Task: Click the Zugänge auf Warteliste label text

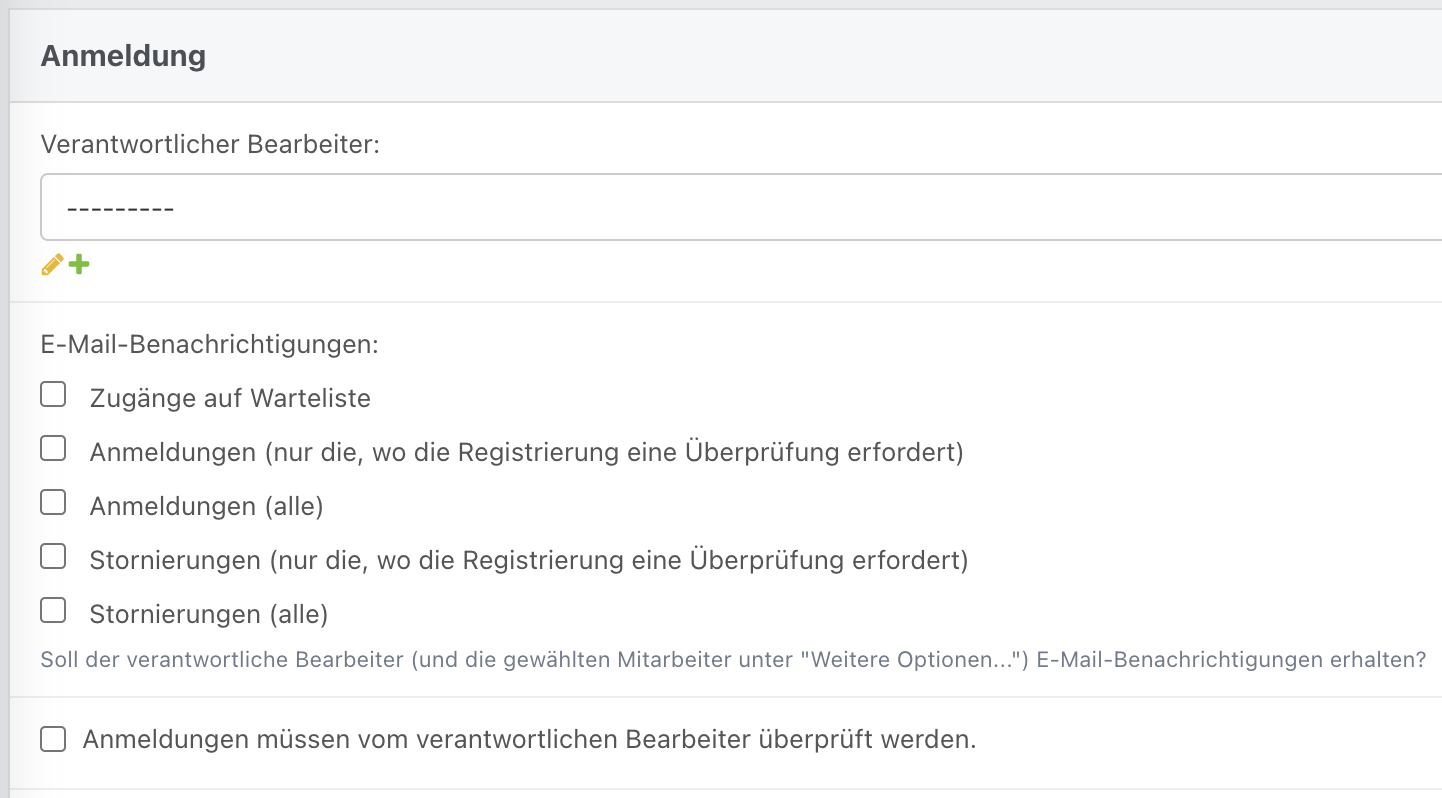Action: (230, 398)
